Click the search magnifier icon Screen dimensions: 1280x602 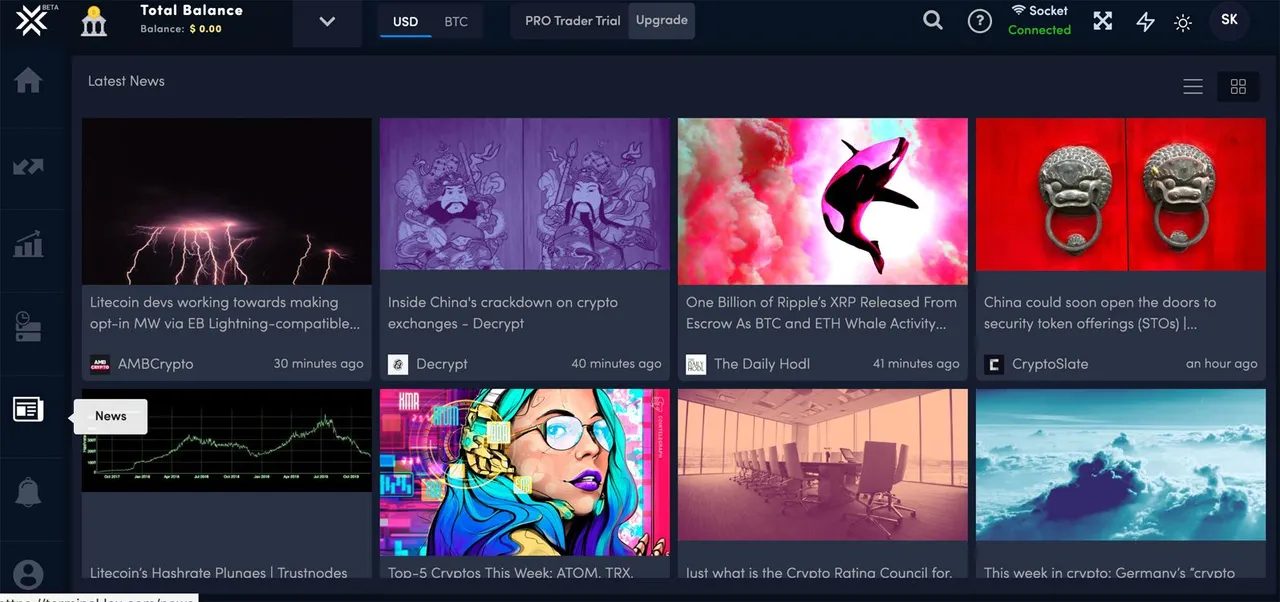[x=933, y=20]
